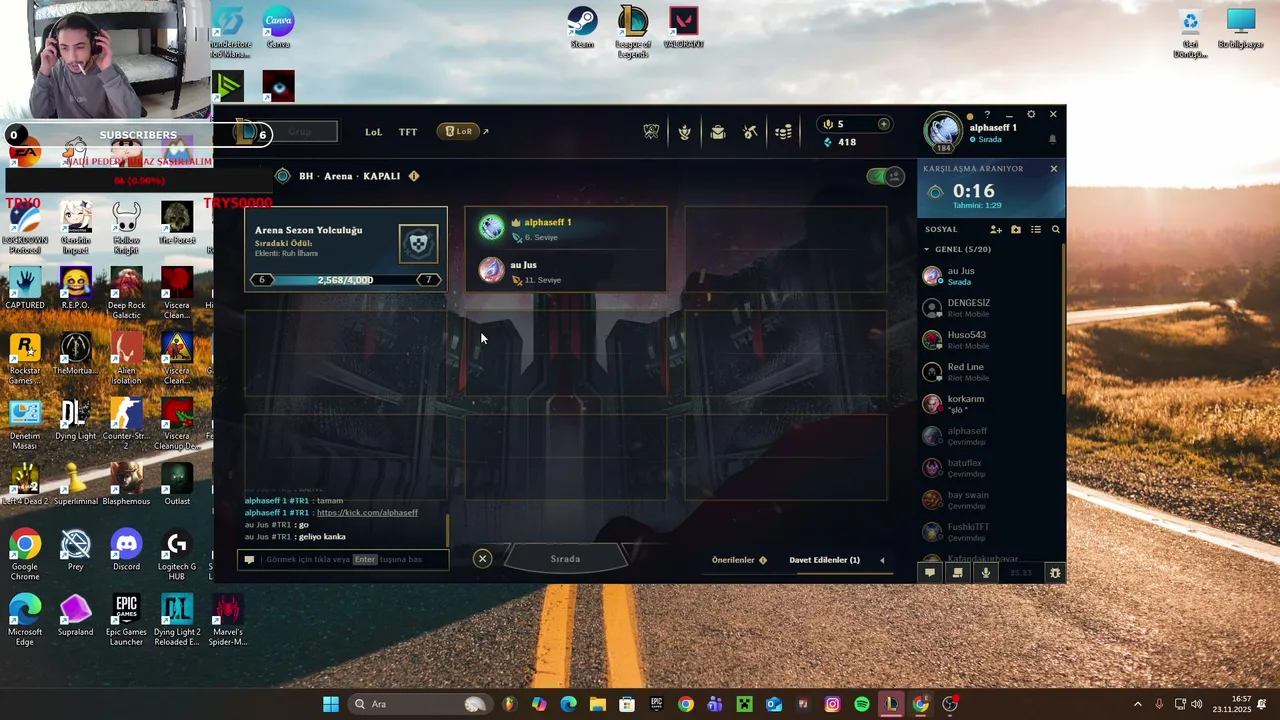Open the Loot chest icon
Viewport: 1280px width, 720px height.
click(x=718, y=132)
